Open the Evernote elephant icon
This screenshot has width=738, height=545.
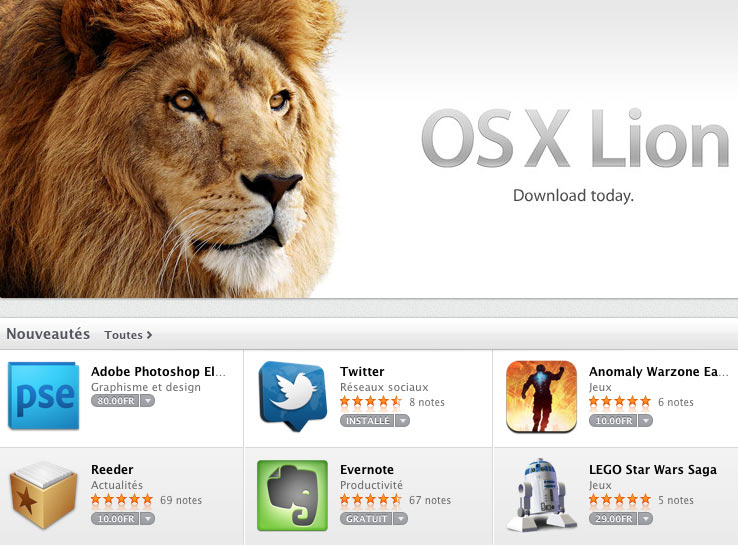pyautogui.click(x=292, y=495)
